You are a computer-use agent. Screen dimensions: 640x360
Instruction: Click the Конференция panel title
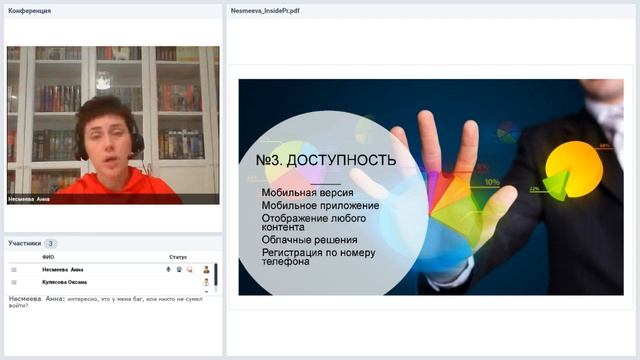pos(29,11)
